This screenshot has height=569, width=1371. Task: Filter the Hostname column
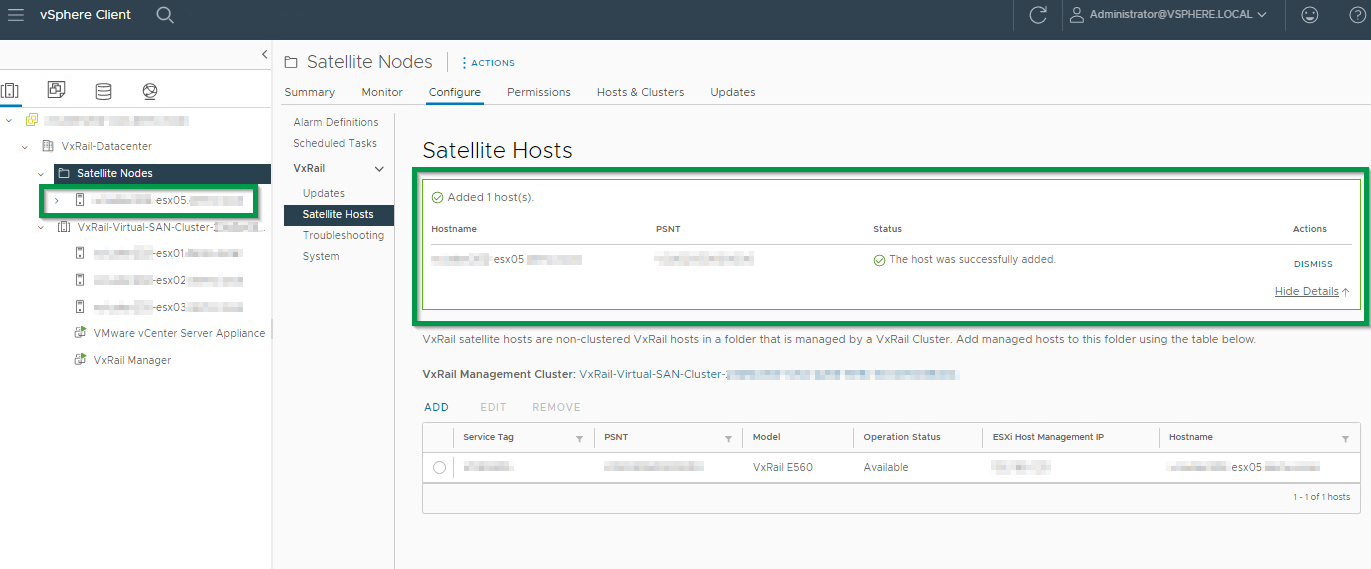click(1345, 438)
